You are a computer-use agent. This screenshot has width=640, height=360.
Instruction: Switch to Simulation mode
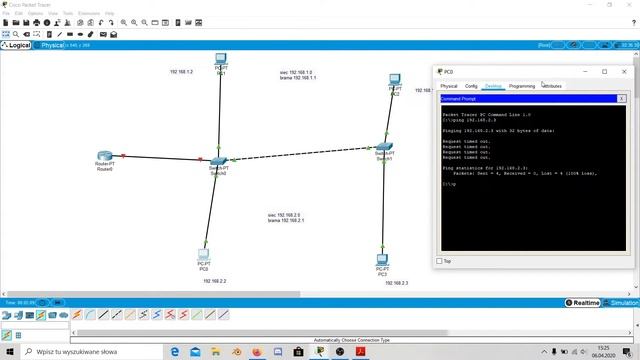pos(621,303)
